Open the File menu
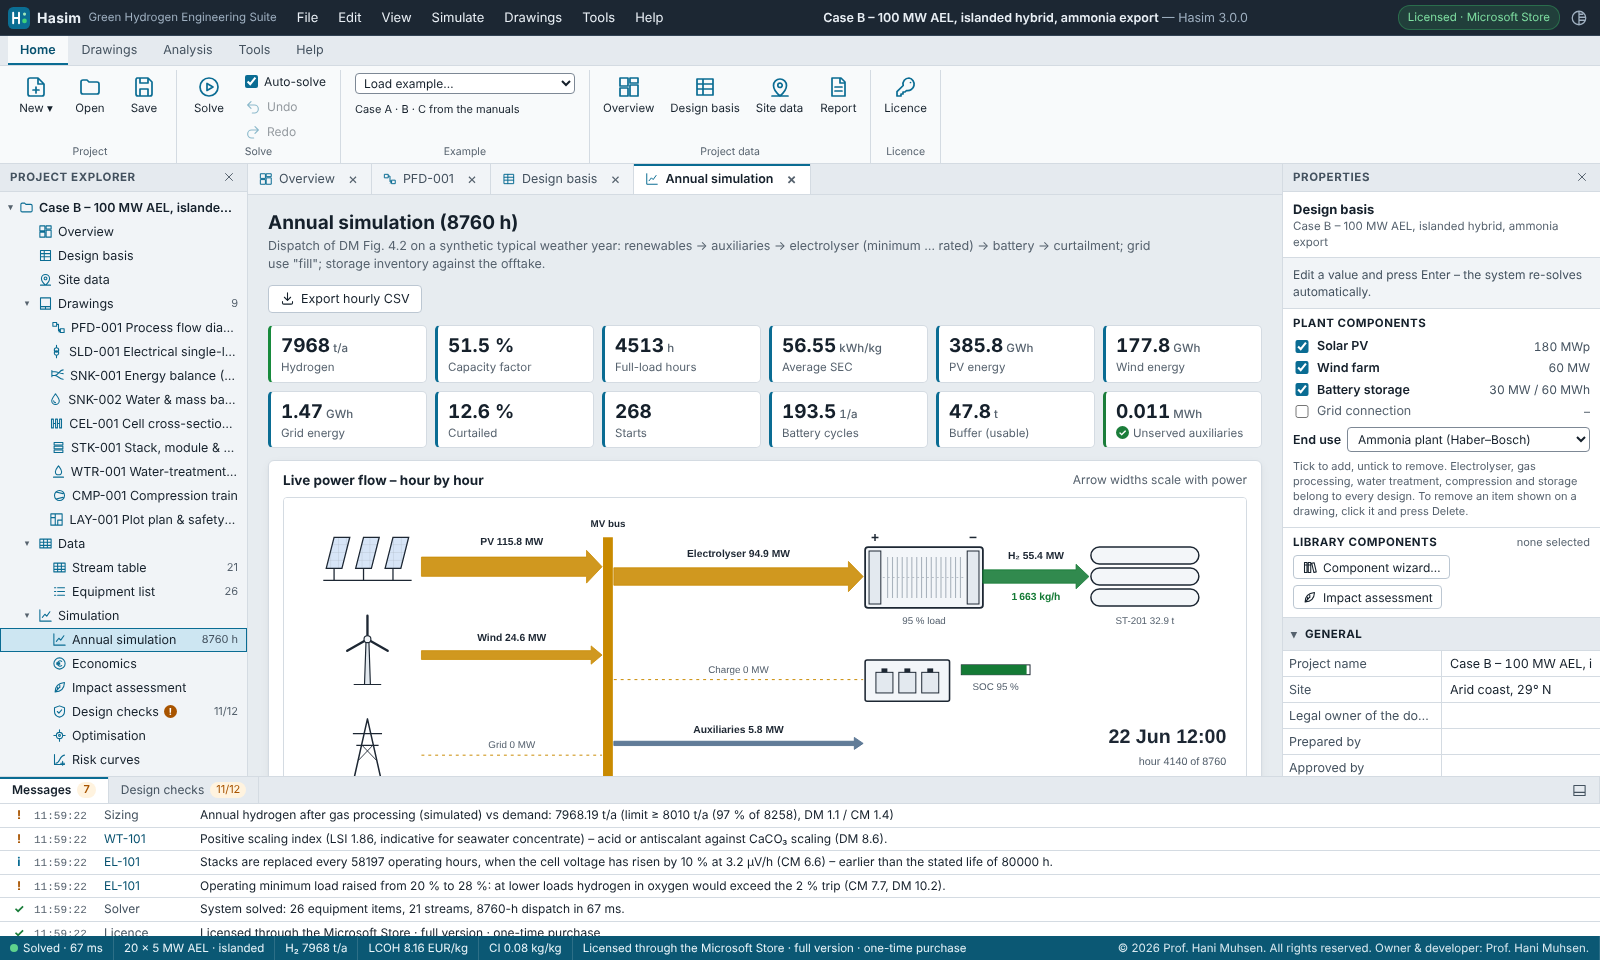This screenshot has height=960, width=1600. click(307, 17)
